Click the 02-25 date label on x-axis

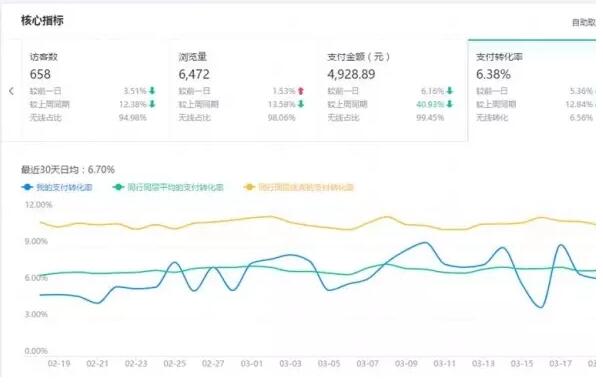point(175,363)
